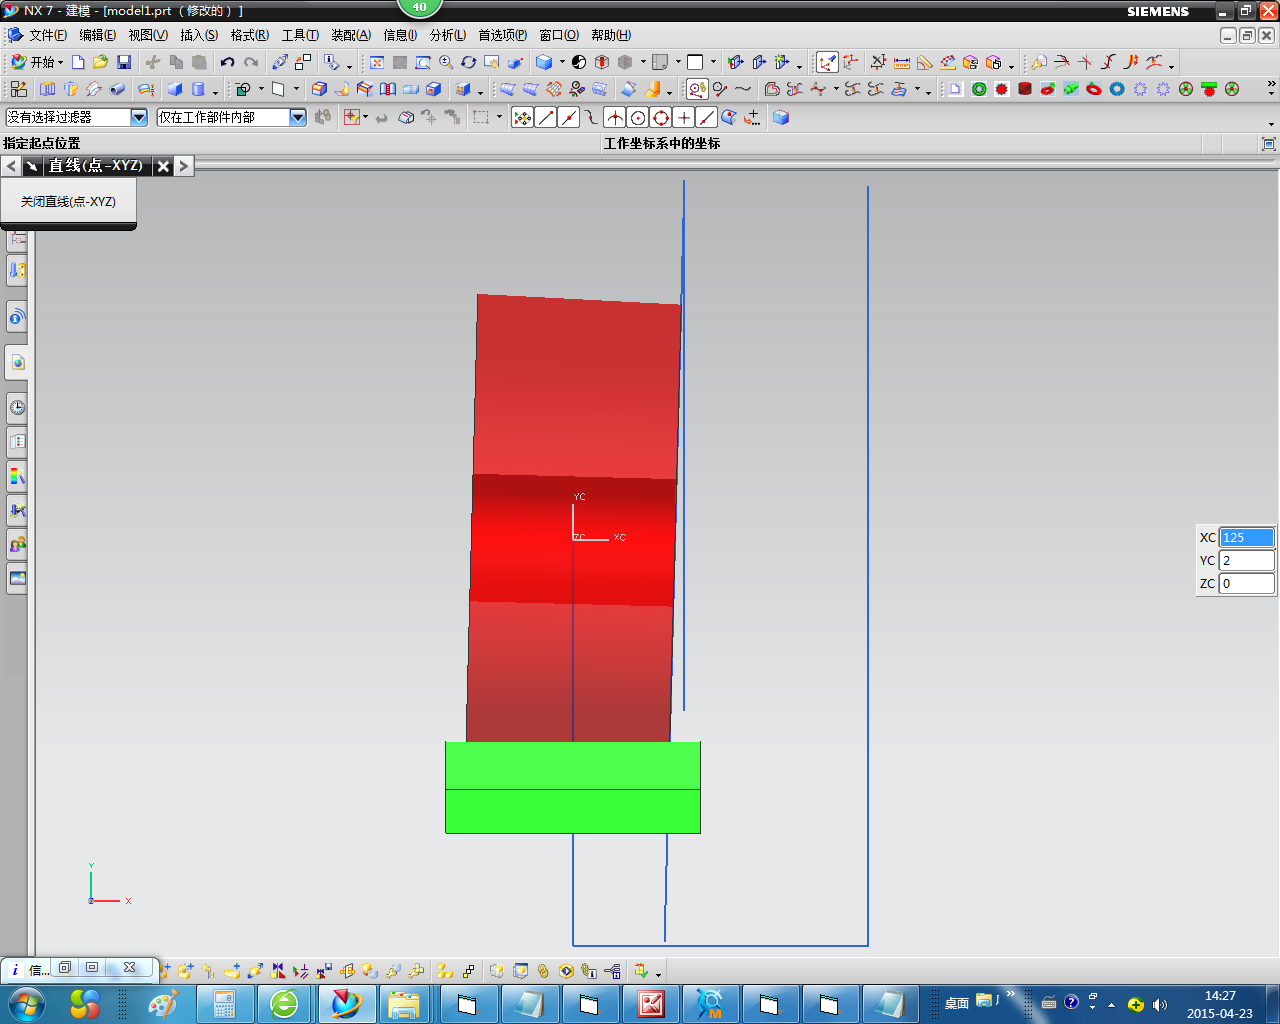Viewport: 1280px width, 1024px height.
Task: Activate the Rotate view tool
Action: pos(469,62)
